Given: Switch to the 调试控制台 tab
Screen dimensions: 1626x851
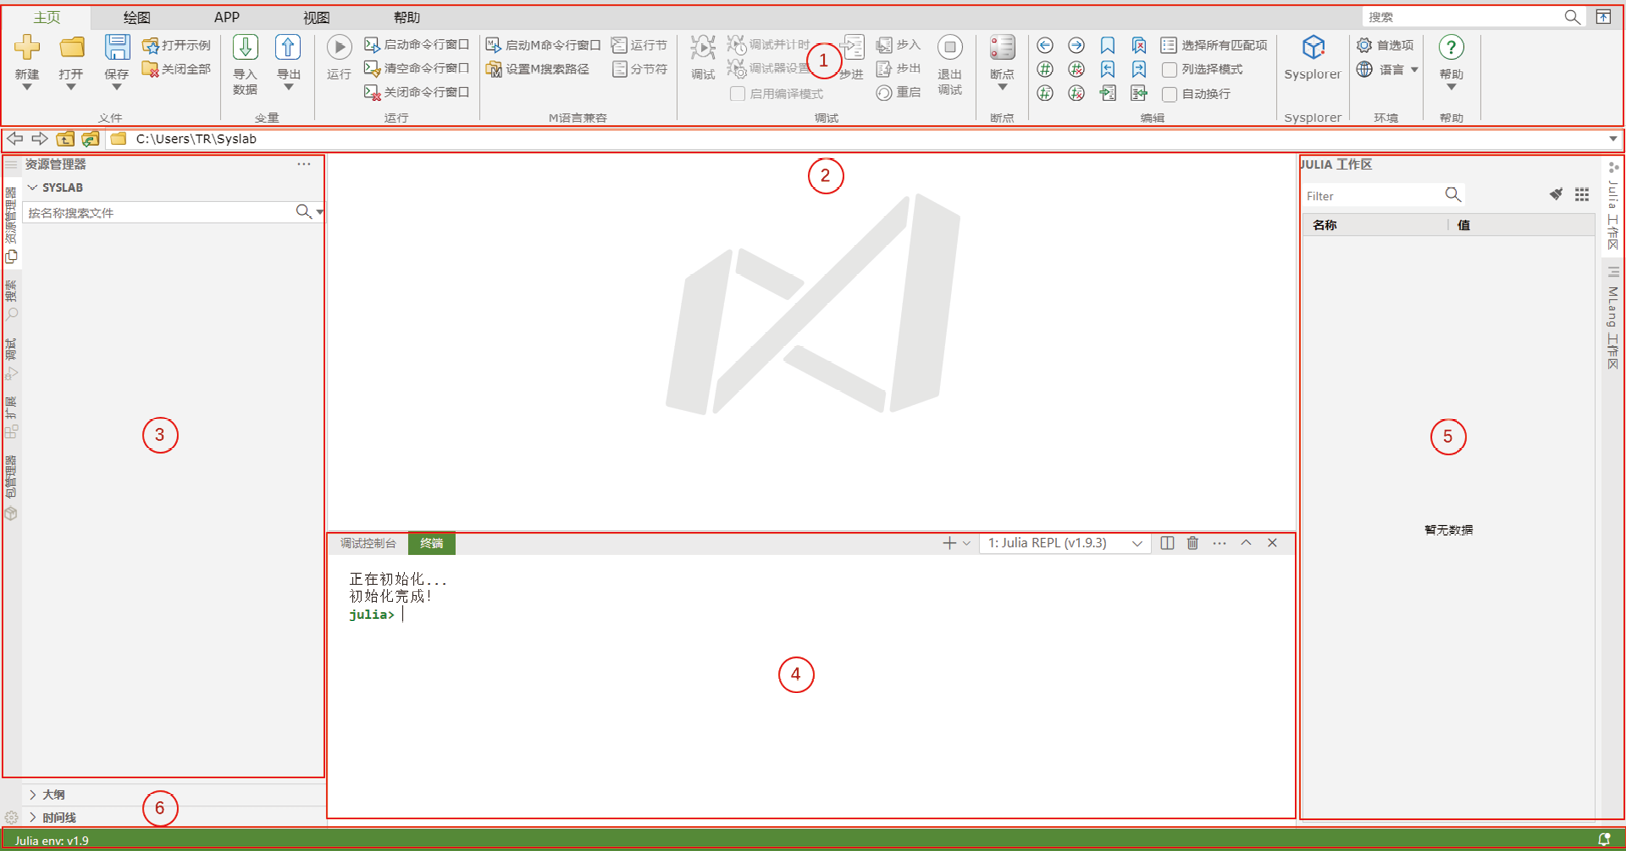Looking at the screenshot, I should pyautogui.click(x=368, y=544).
